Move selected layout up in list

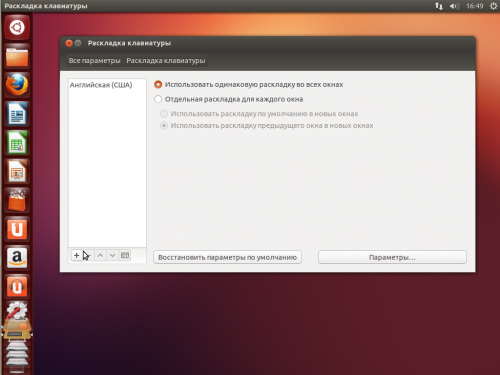(100, 256)
